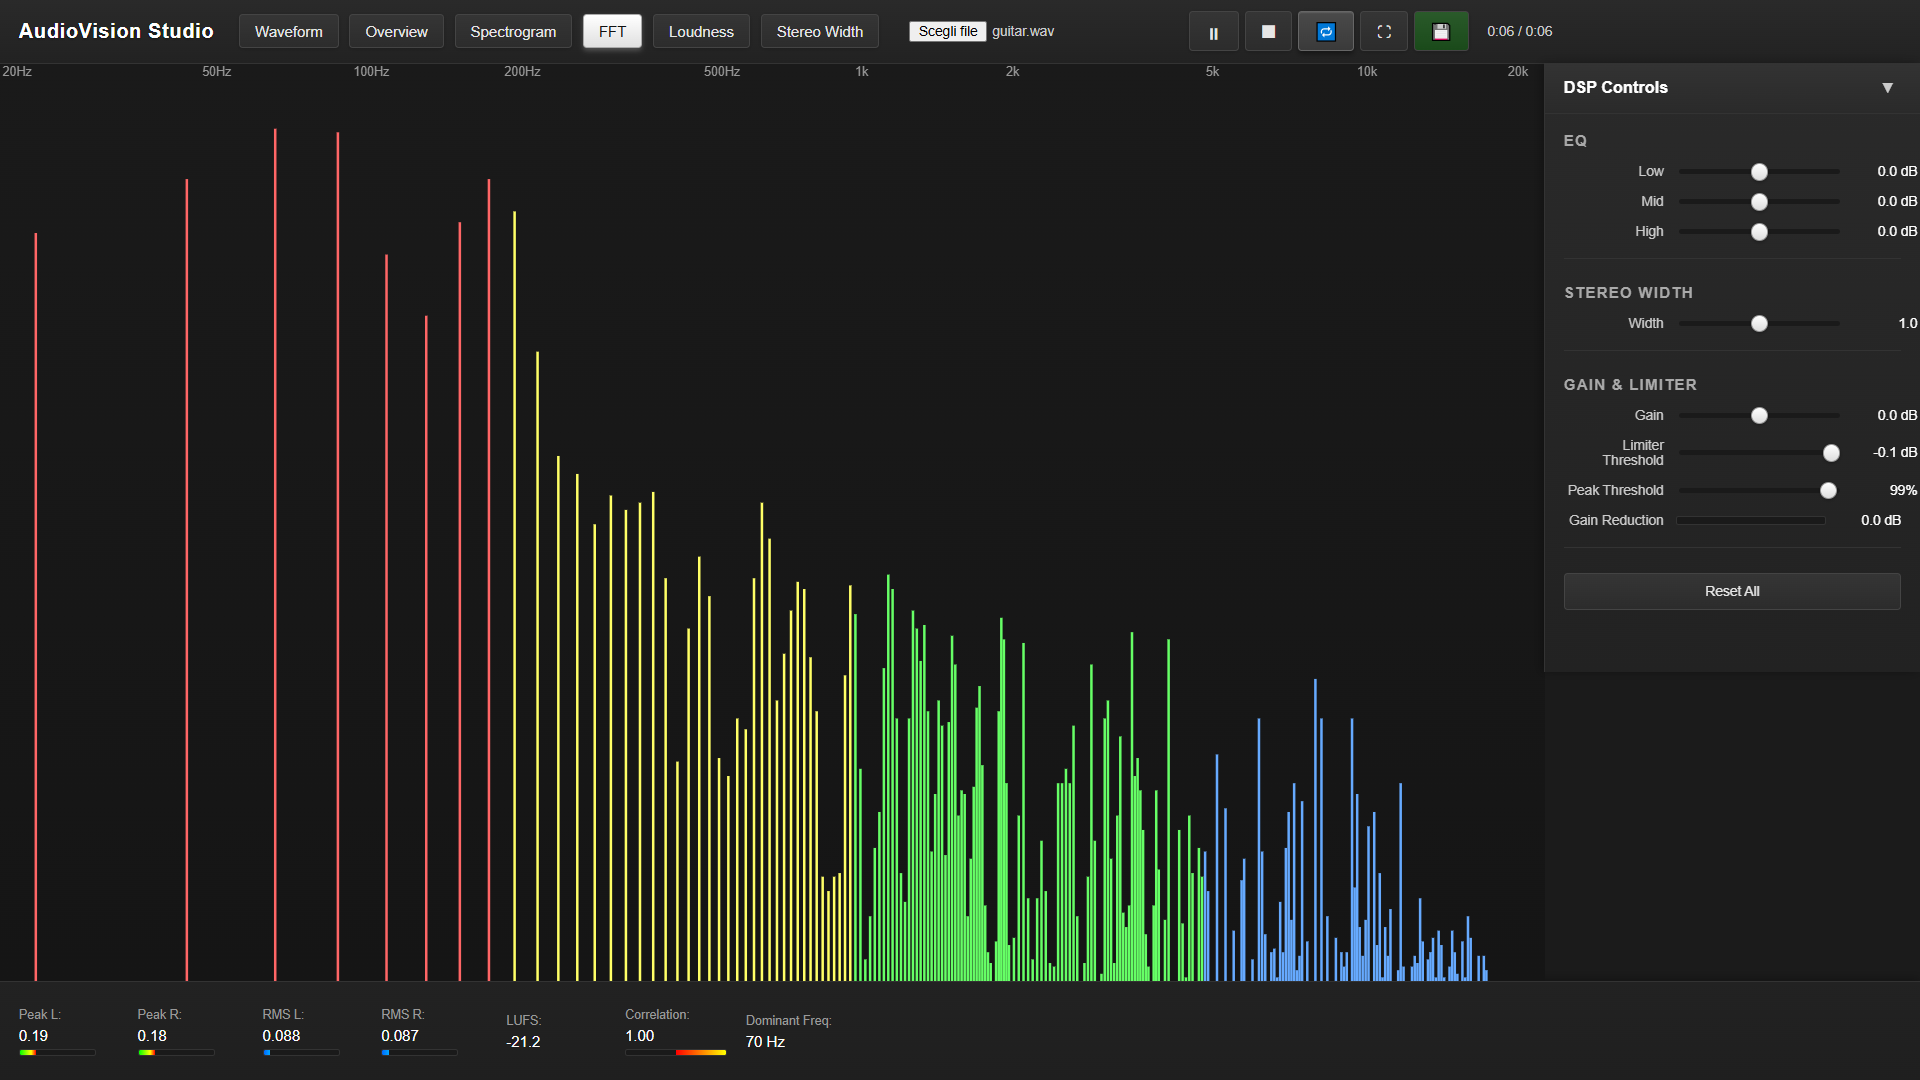Viewport: 1920px width, 1080px height.
Task: Click the Mid EQ slider knob
Action: [x=1759, y=202]
